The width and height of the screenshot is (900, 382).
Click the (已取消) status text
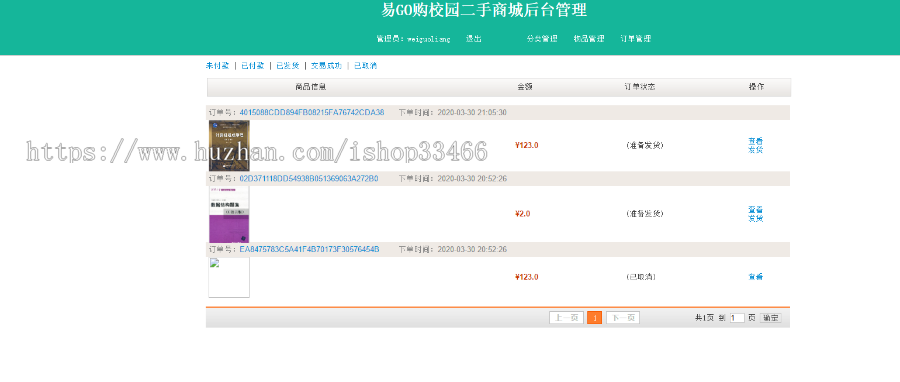[x=641, y=277]
